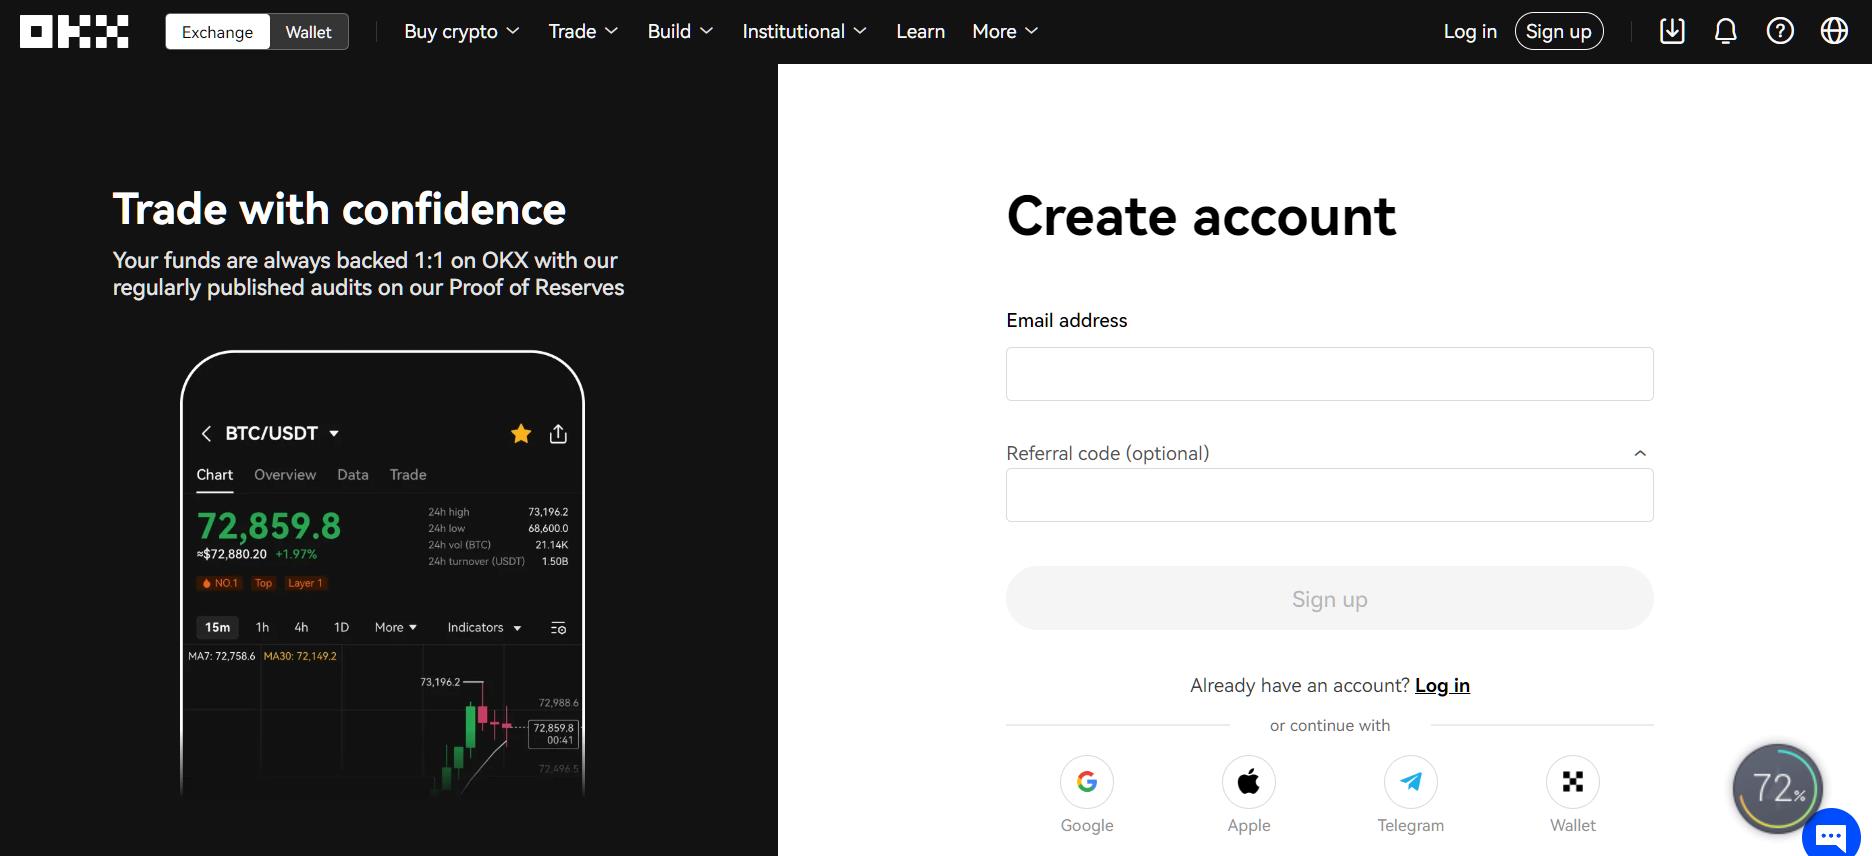
Task: Click the OKX logo
Action: coord(74,32)
